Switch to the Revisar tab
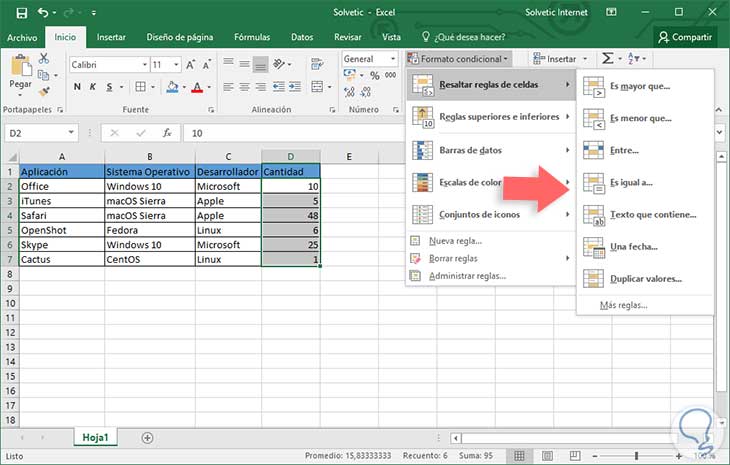Image resolution: width=730 pixels, height=465 pixels. point(348,37)
